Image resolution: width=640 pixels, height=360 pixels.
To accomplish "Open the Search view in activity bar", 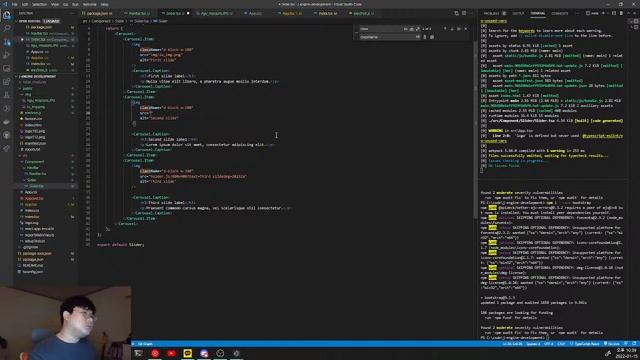I will click(x=7, y=29).
